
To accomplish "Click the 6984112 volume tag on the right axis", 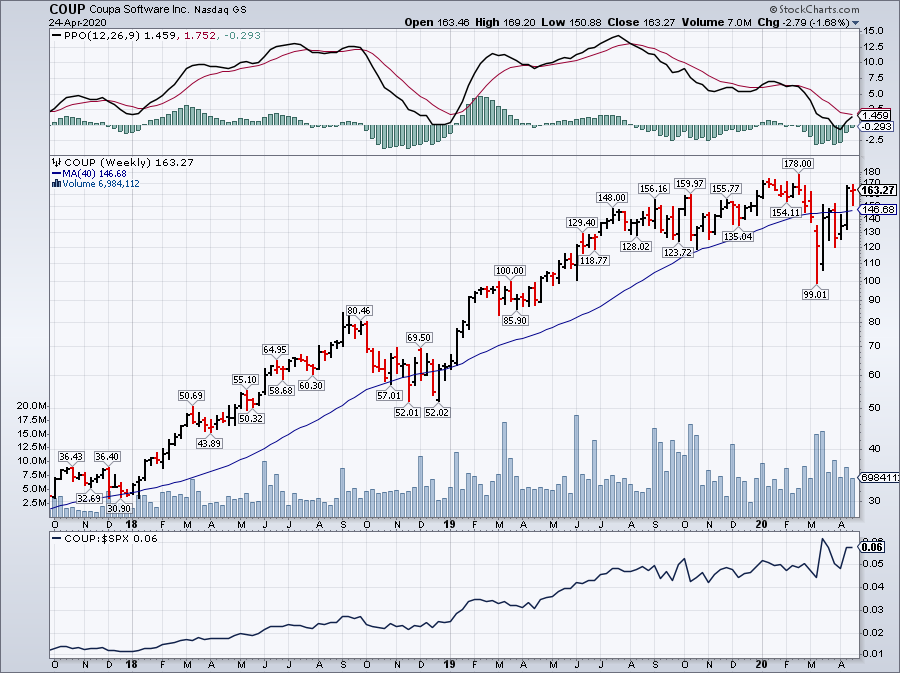I will (879, 477).
